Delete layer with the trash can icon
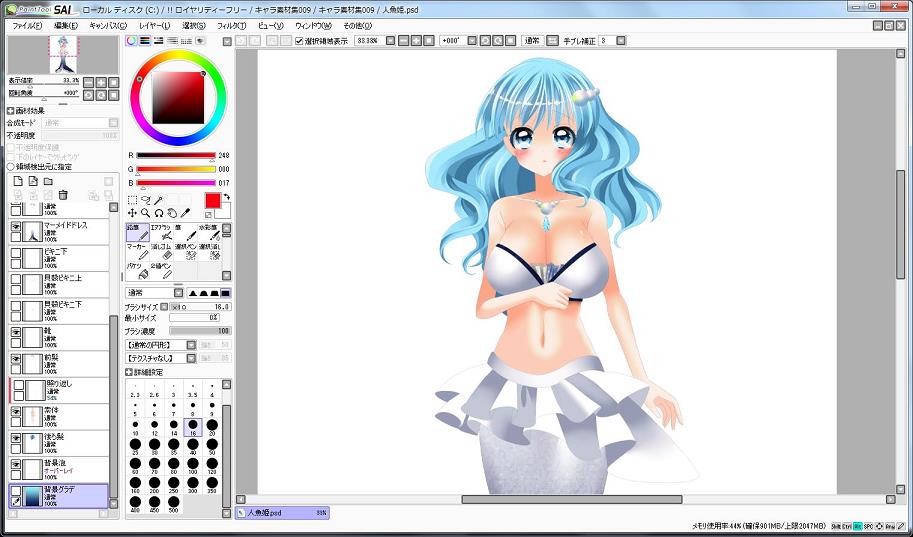The image size is (913, 537). coord(63,195)
